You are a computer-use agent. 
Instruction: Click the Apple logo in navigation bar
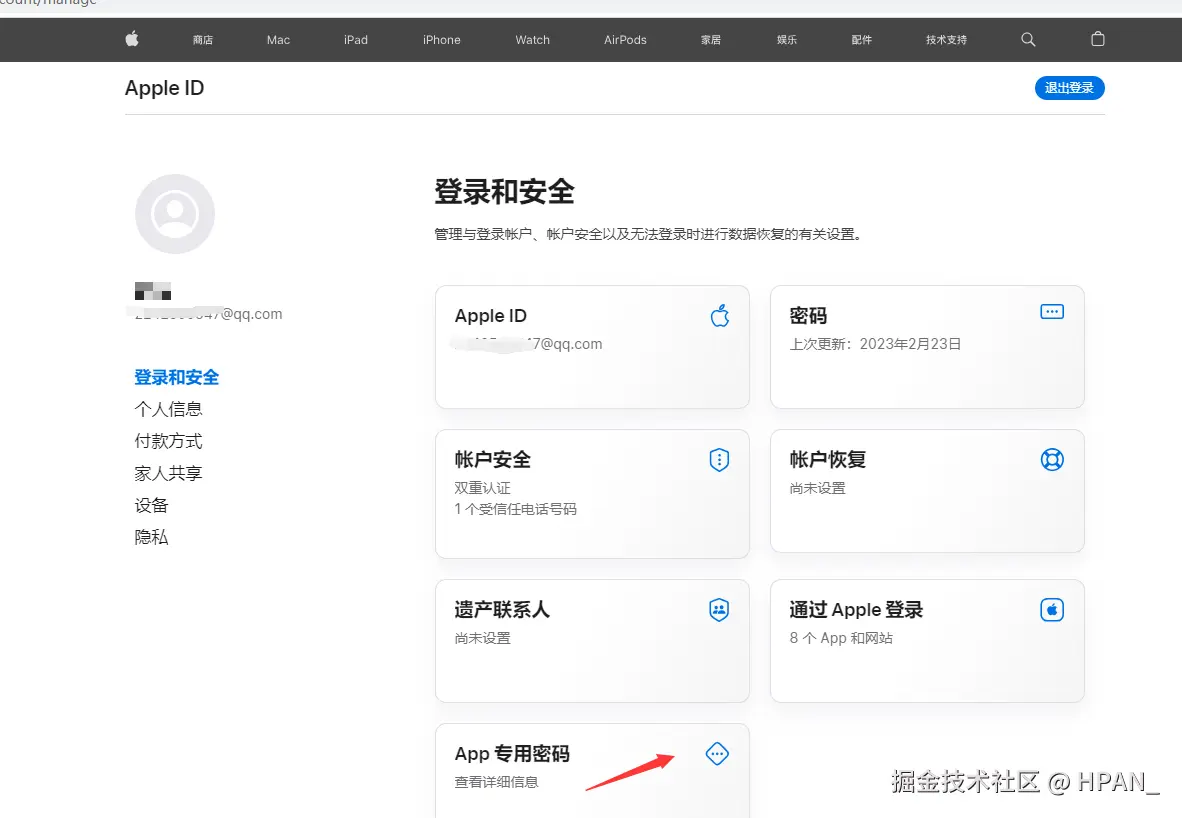(x=132, y=38)
